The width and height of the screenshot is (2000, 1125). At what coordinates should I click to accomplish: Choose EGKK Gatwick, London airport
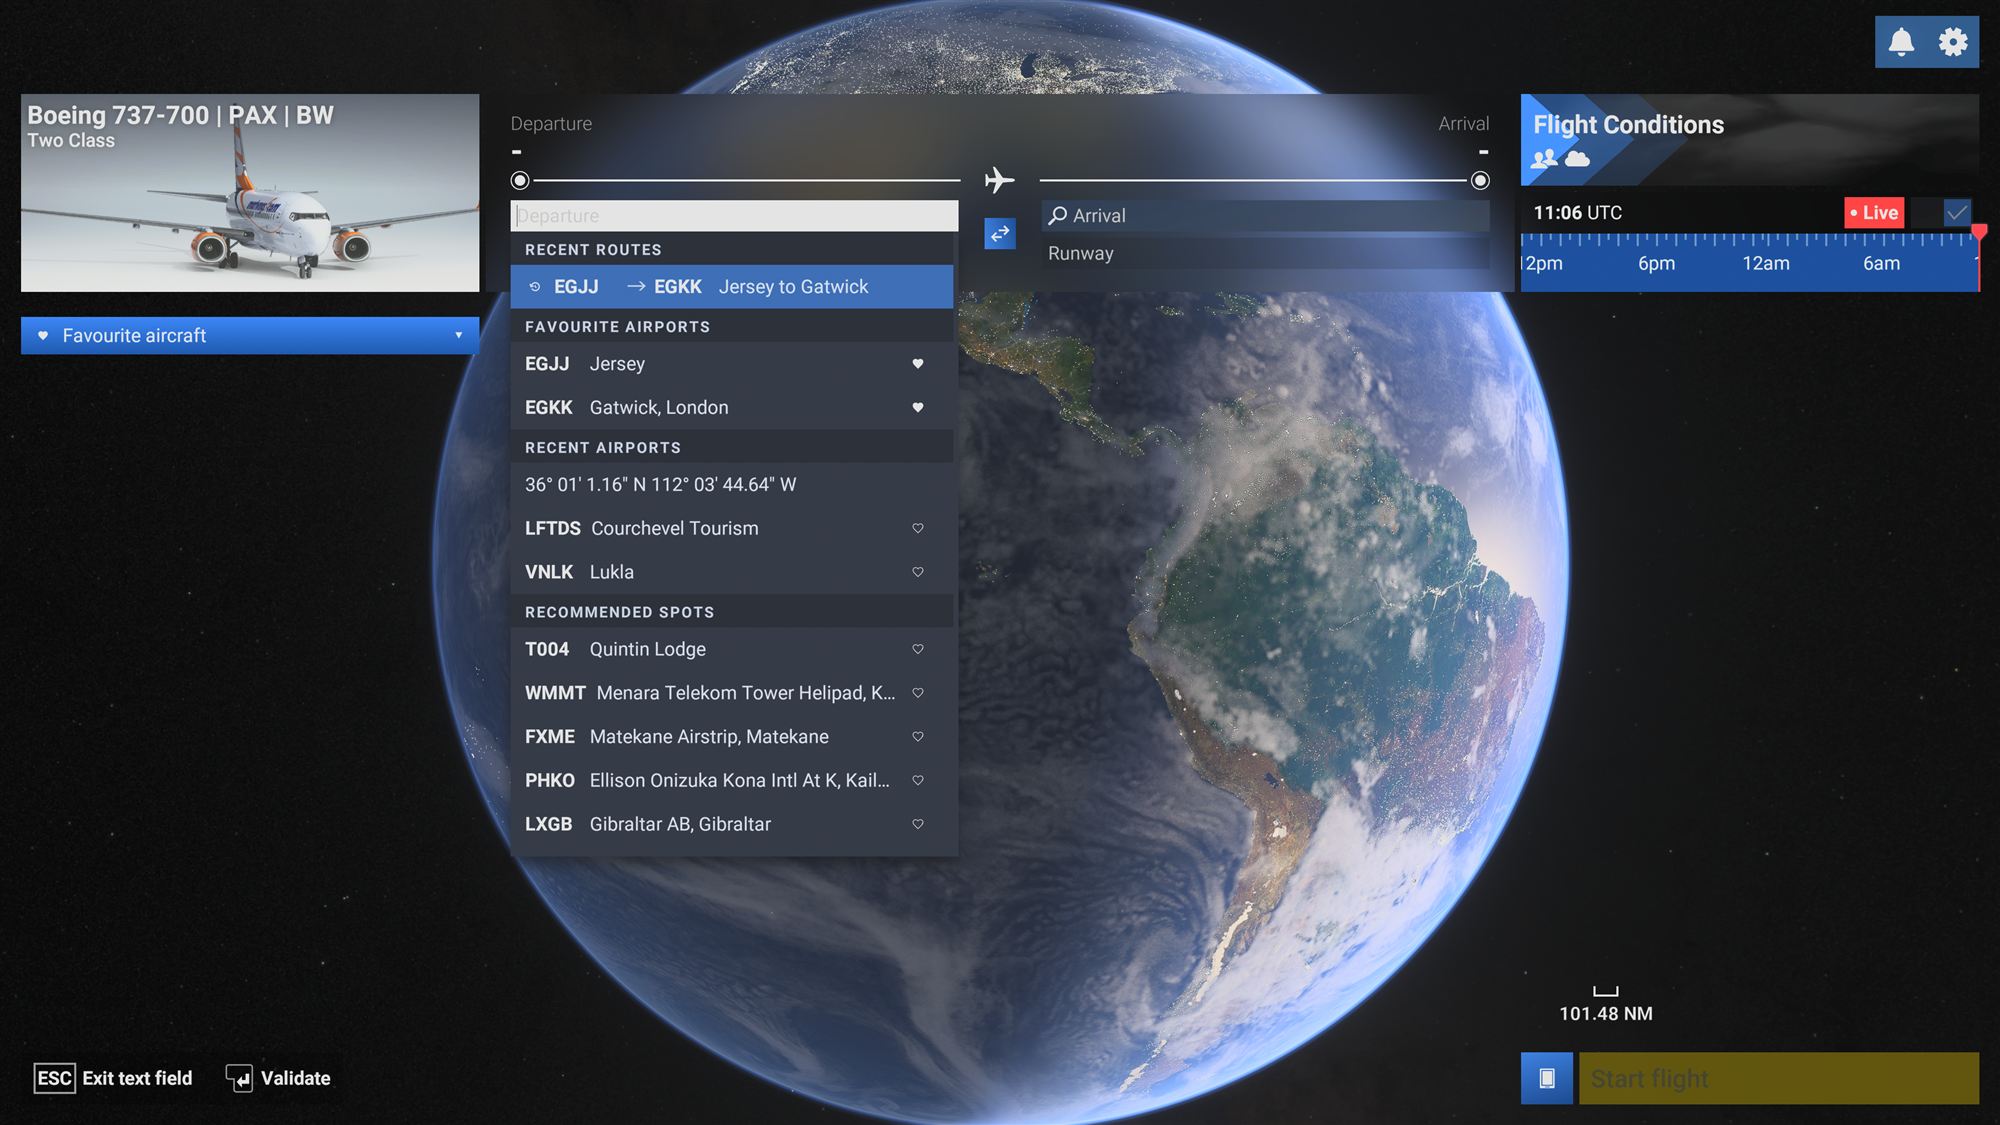[732, 407]
